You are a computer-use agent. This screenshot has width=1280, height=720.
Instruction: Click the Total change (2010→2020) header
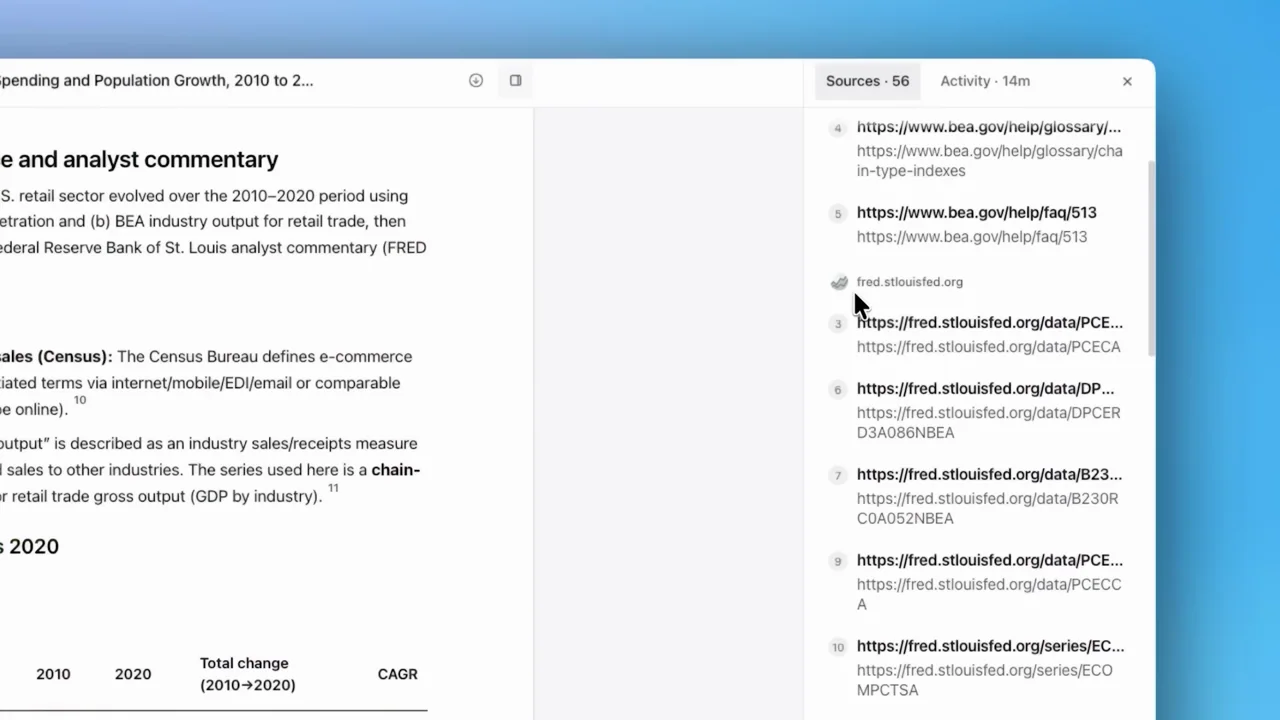coord(247,674)
